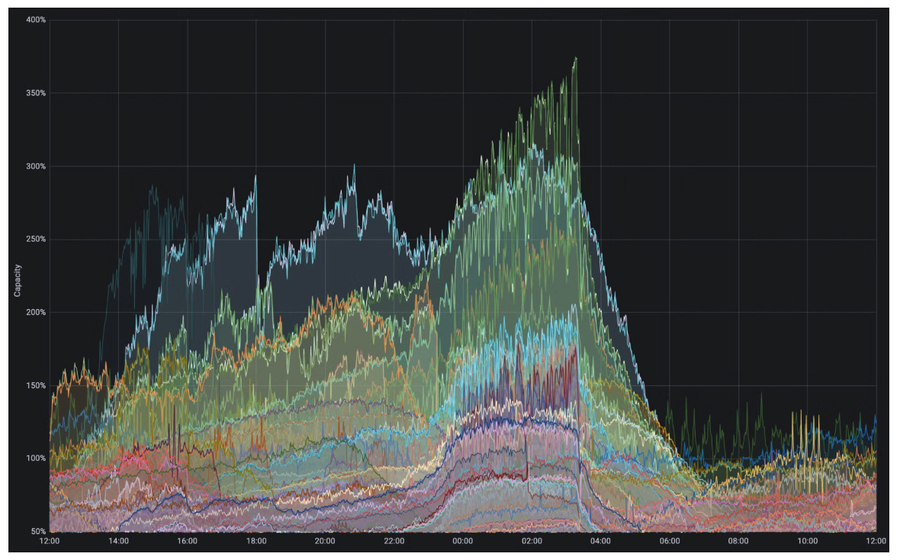Select the 50% y-axis label
The image size is (900, 560).
(37, 531)
